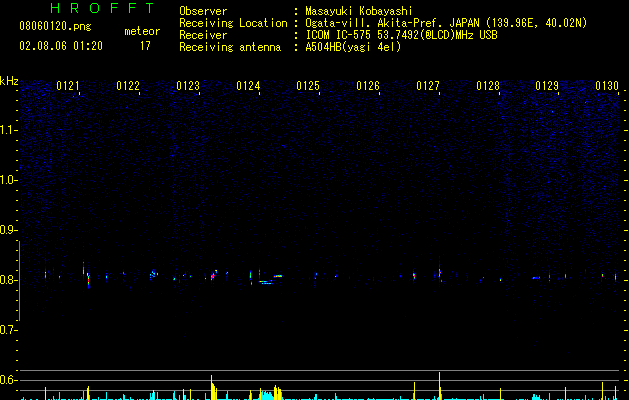Image resolution: width=629 pixels, height=400 pixels.
Task: Click the 0.8 kHz axis label
Action: pos(8,280)
